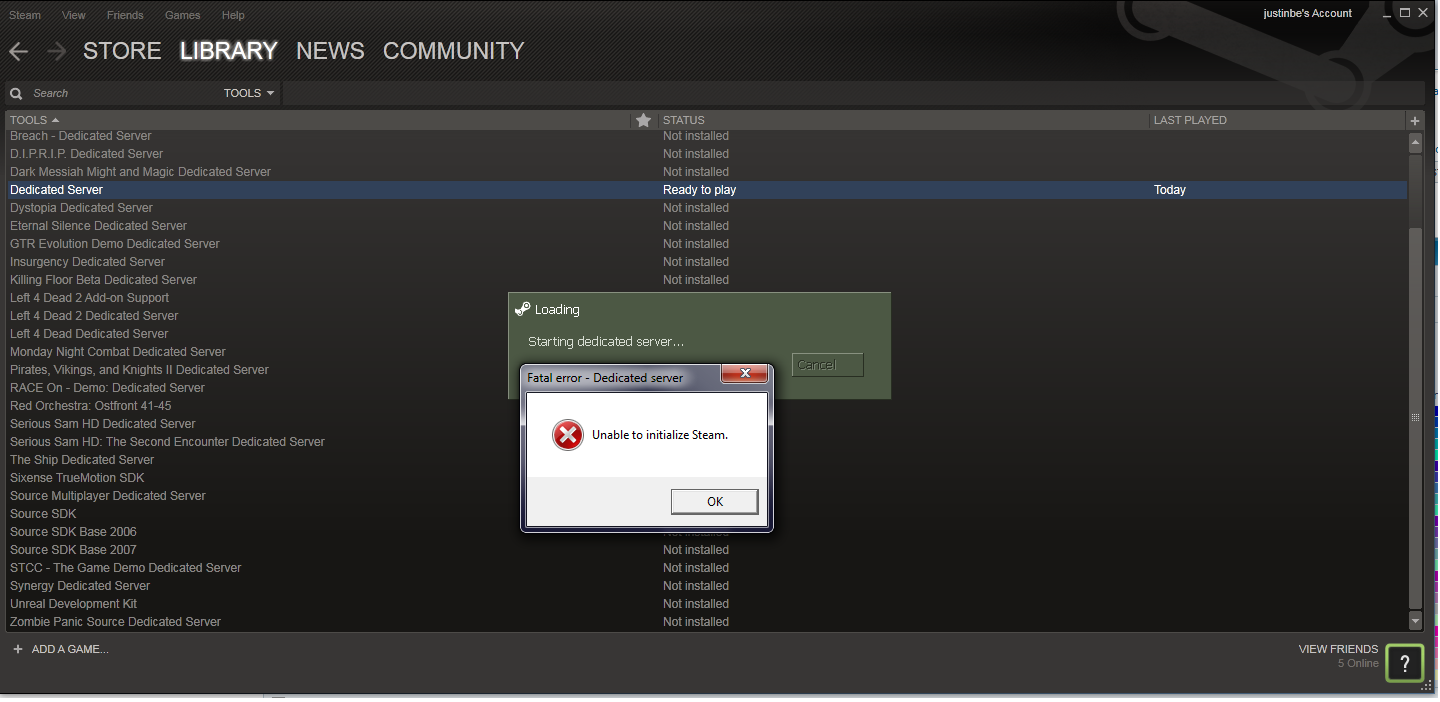Open justinbe's Account menu
The image size is (1440, 702).
[1307, 14]
